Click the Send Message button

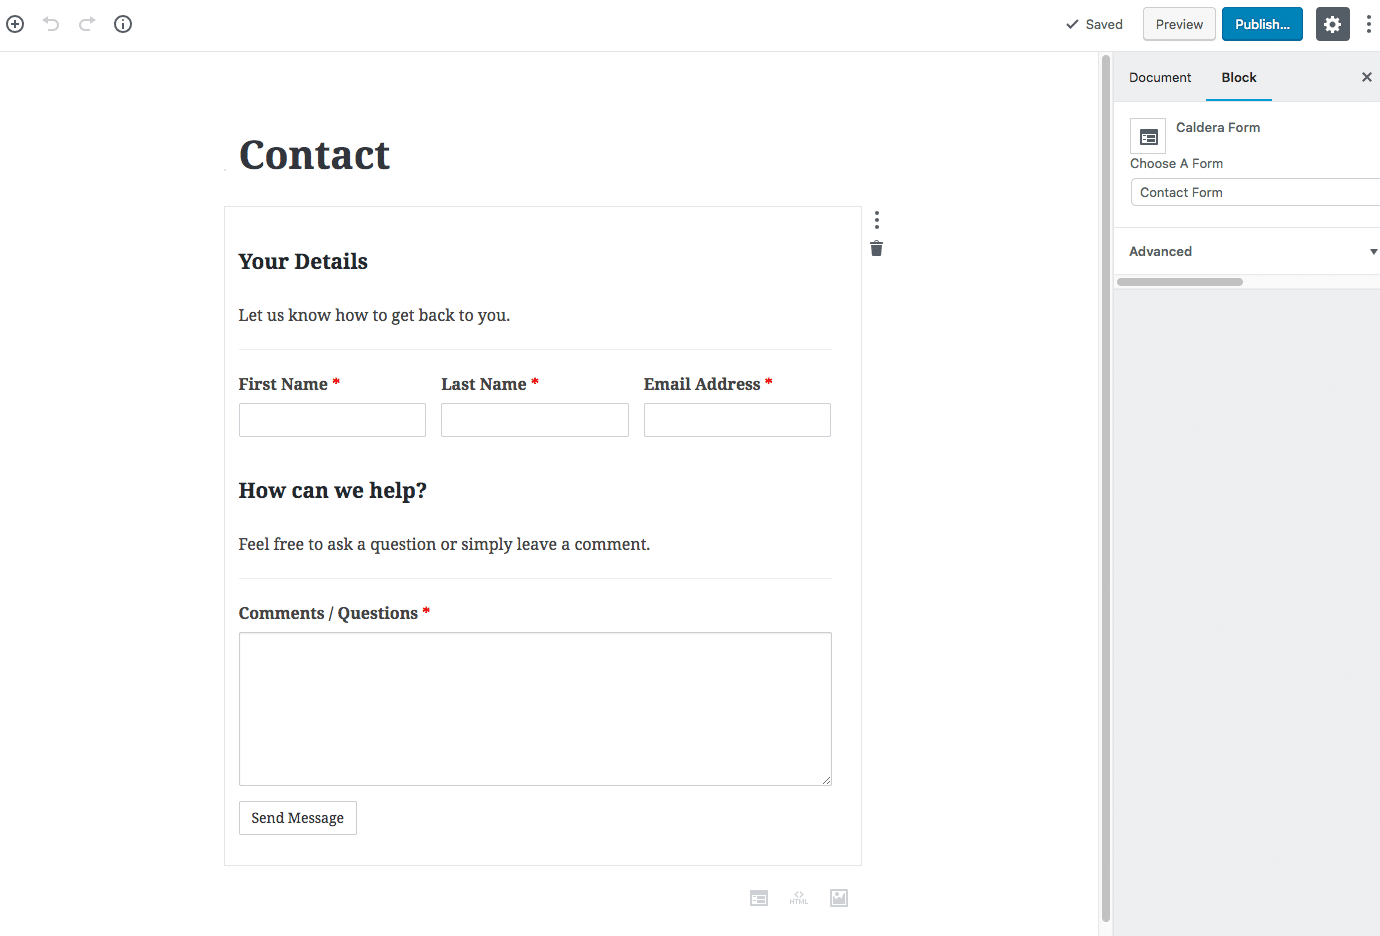(298, 818)
